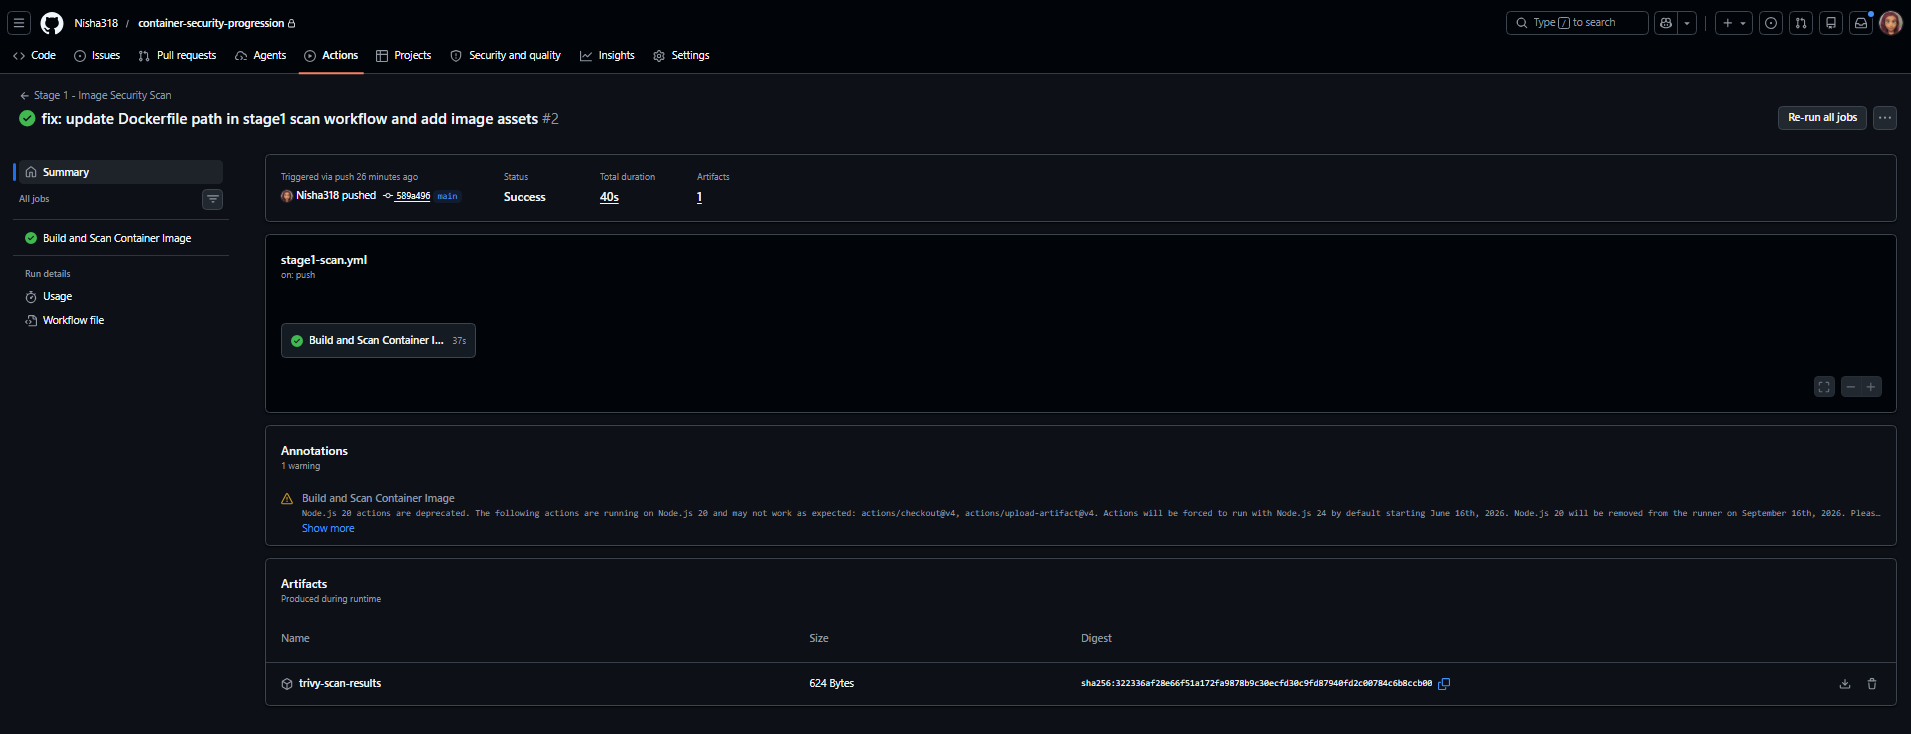View pull requests icon in top header
The width and height of the screenshot is (1911, 734).
tap(1801, 23)
